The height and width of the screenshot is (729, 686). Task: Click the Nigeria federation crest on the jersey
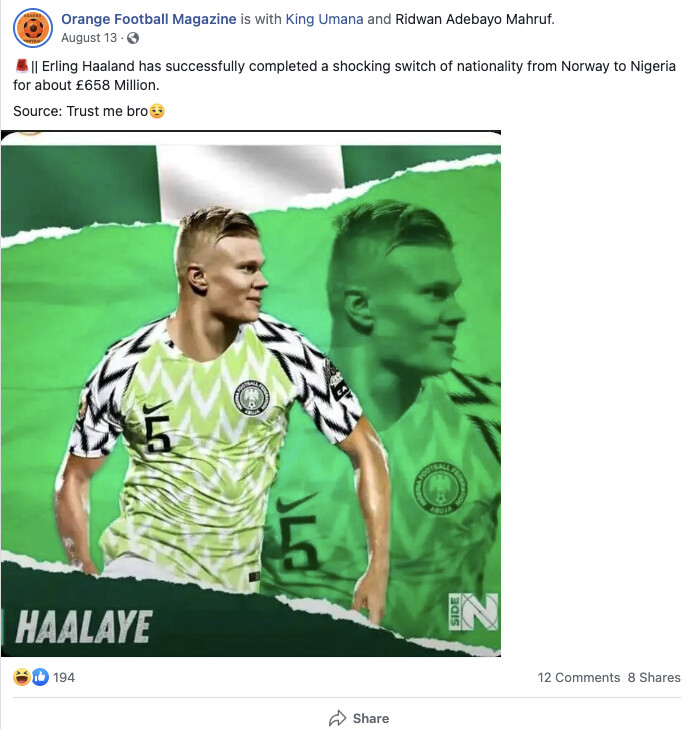(251, 398)
